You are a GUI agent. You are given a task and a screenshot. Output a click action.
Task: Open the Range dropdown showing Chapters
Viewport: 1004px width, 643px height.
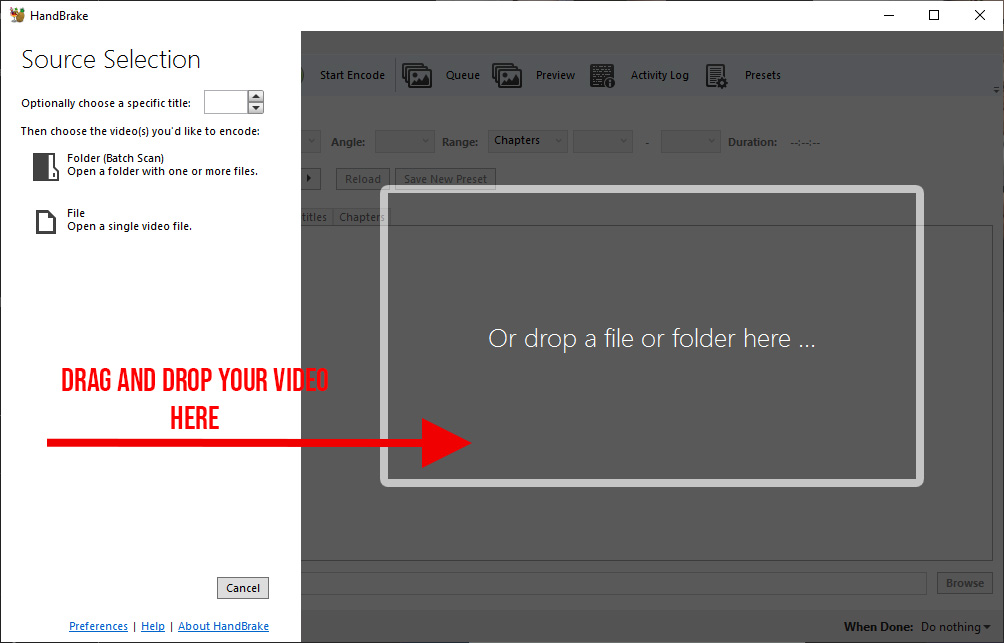click(528, 142)
